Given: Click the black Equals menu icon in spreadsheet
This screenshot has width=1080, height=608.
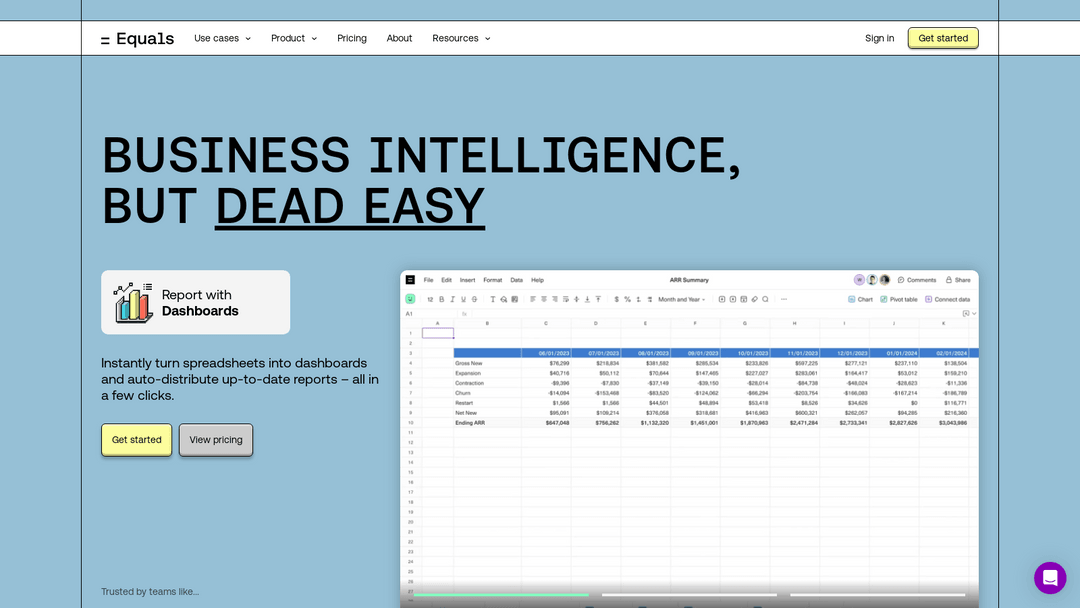Looking at the screenshot, I should point(410,280).
